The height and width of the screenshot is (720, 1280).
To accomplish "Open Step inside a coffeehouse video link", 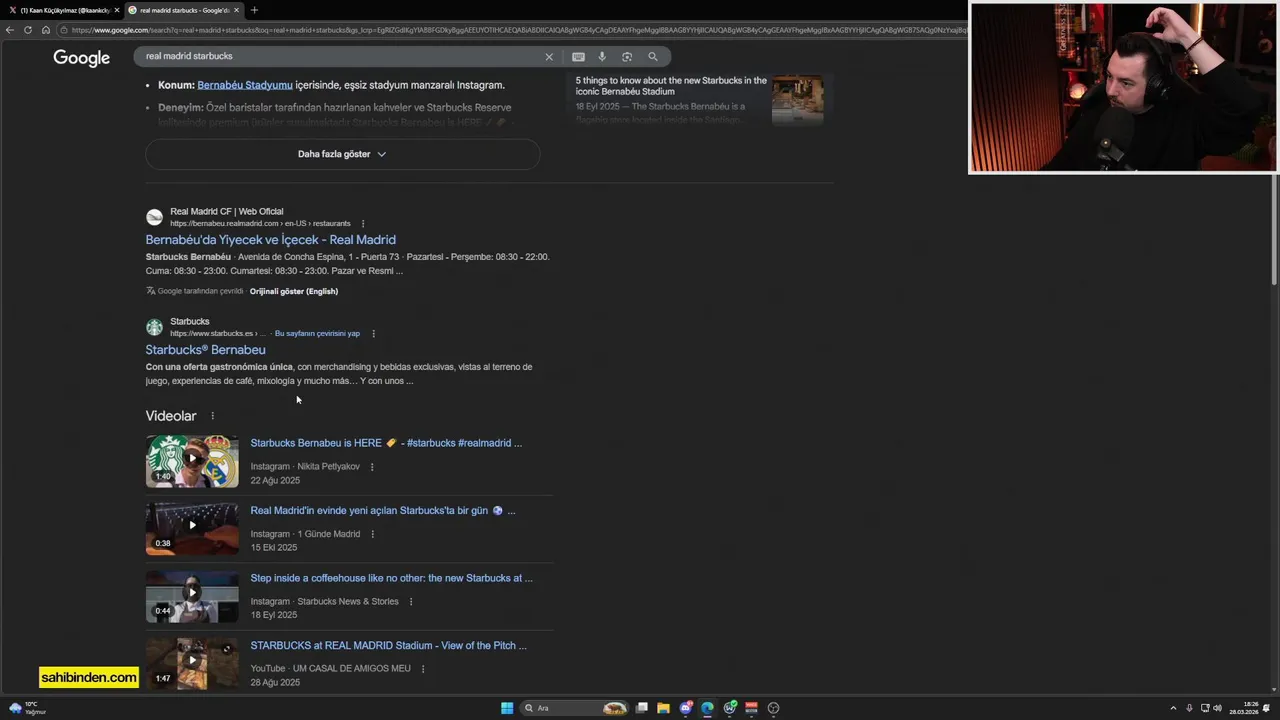I will [391, 578].
